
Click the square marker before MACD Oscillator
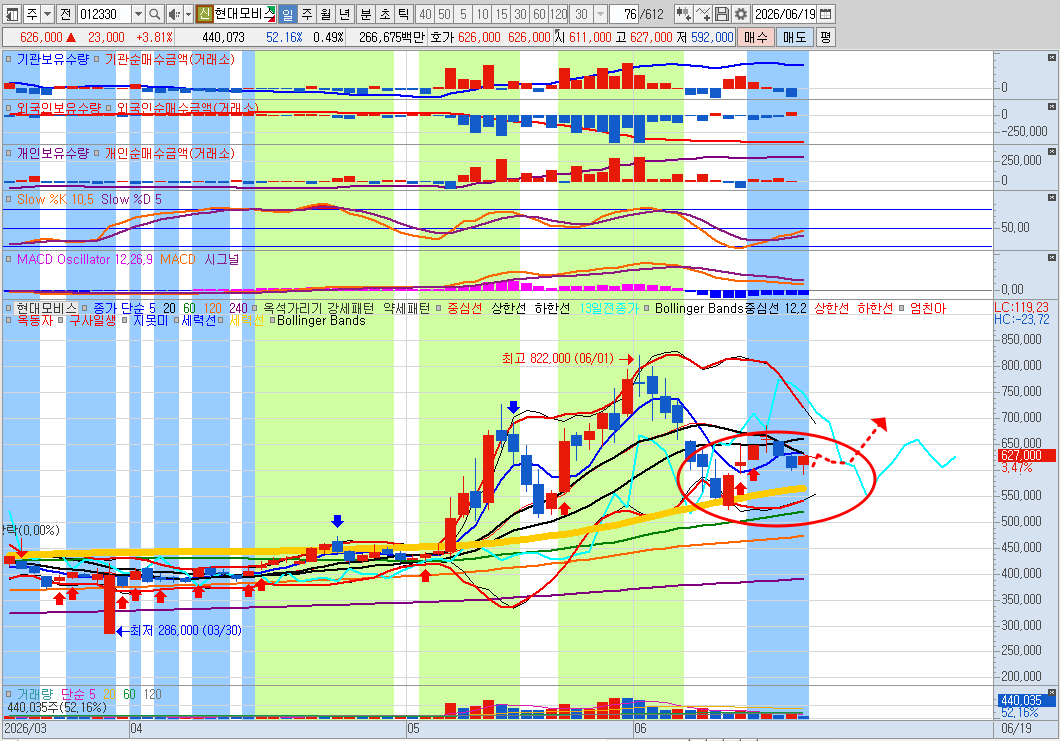(9, 260)
